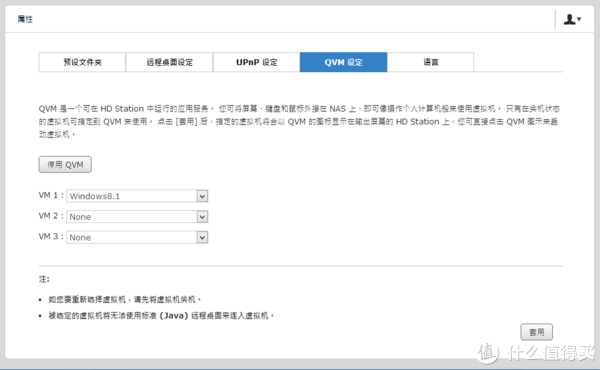
Task: Click the QVM description paragraph
Action: (299, 121)
